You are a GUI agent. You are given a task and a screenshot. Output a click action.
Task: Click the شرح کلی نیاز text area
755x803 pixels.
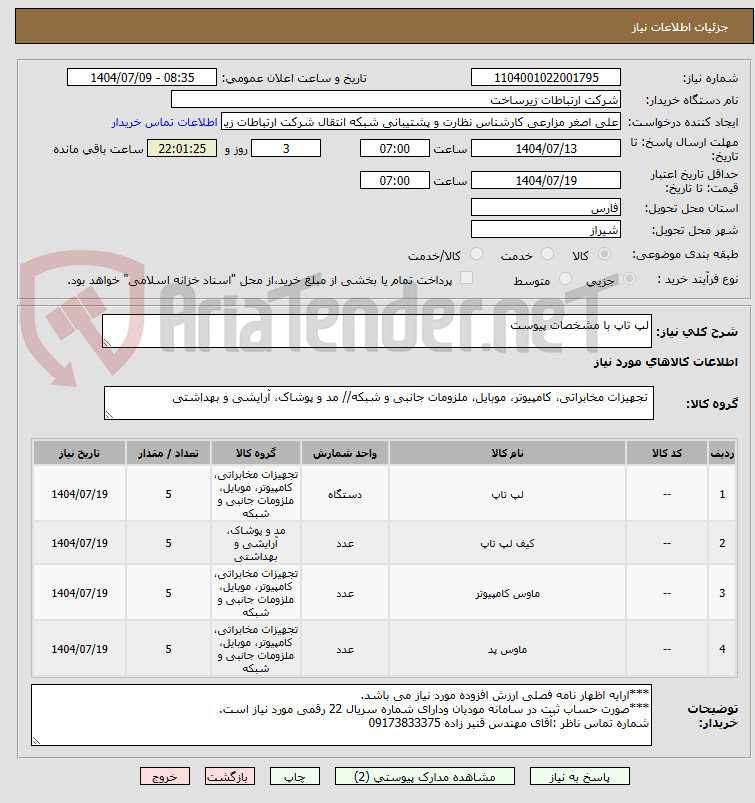pyautogui.click(x=376, y=331)
